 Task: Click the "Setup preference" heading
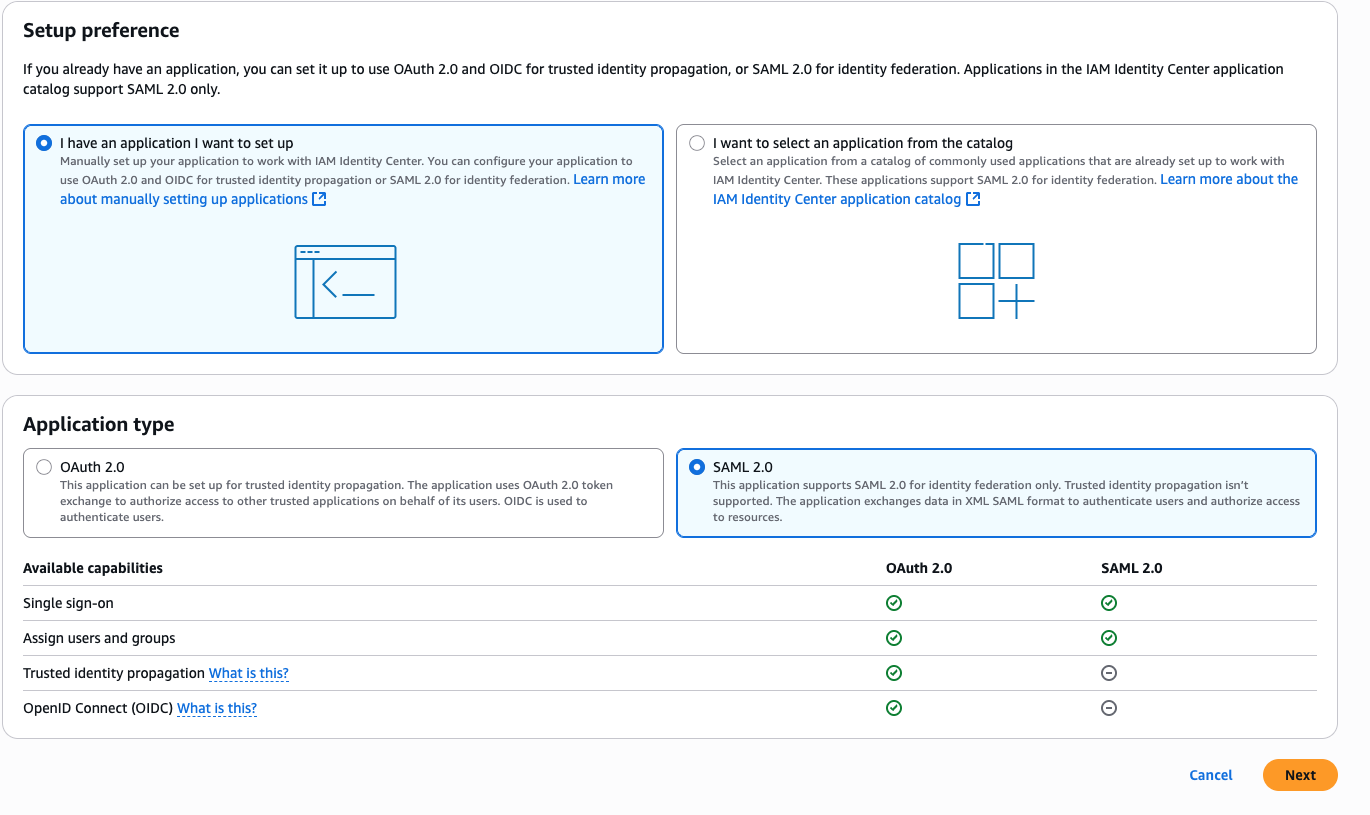tap(101, 30)
